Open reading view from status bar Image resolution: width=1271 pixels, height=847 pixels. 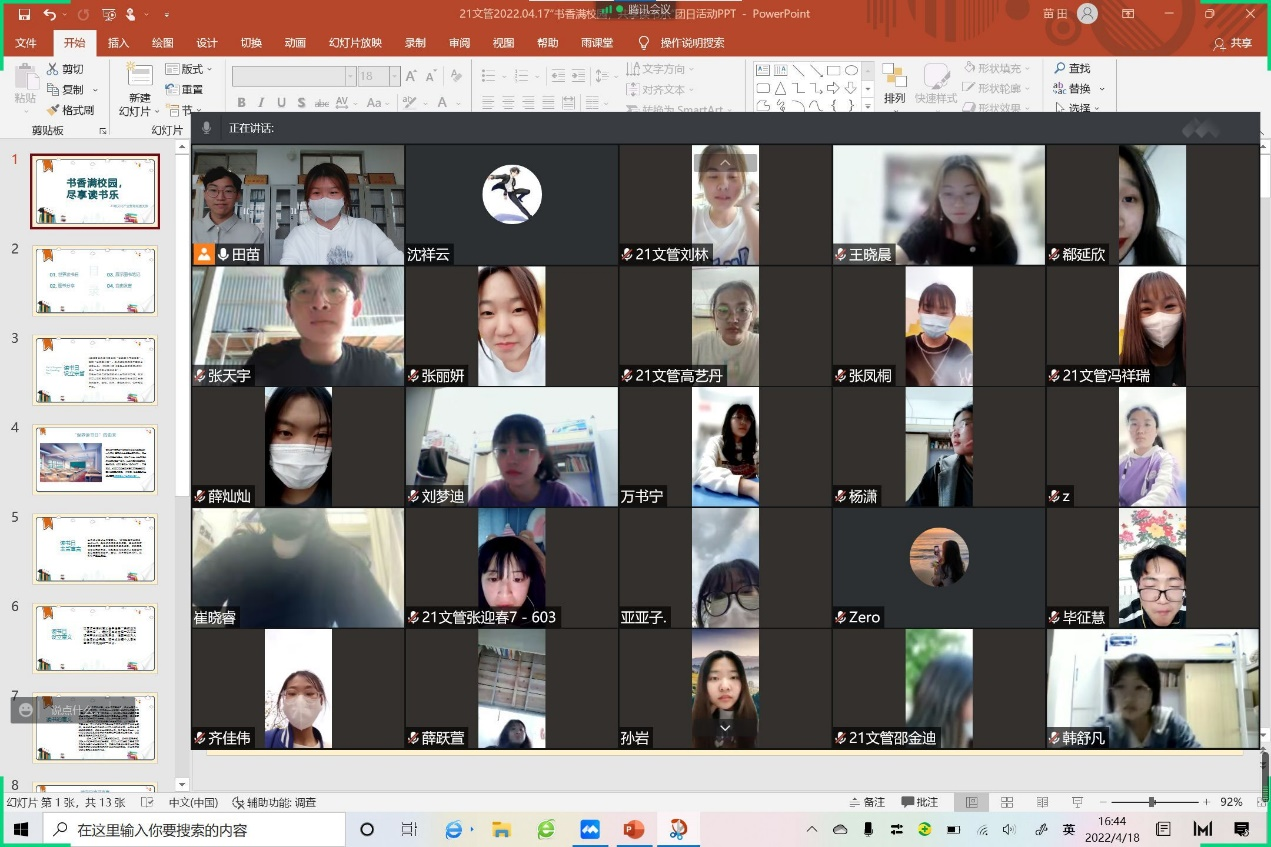tap(1041, 802)
